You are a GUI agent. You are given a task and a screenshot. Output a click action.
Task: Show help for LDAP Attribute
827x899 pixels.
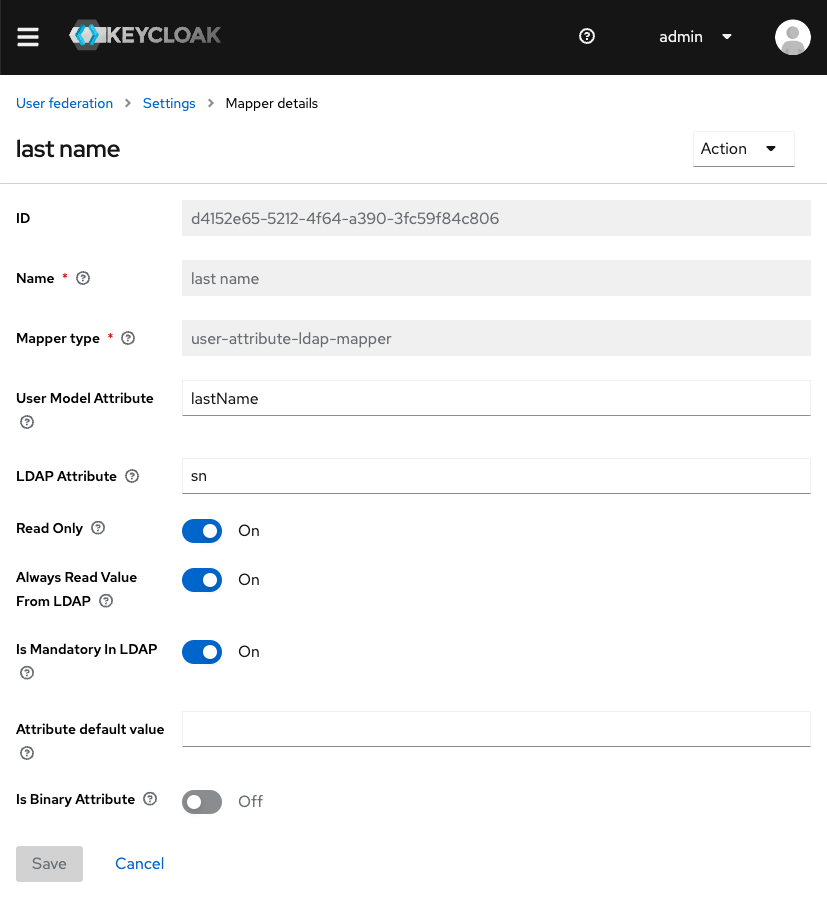(x=132, y=477)
